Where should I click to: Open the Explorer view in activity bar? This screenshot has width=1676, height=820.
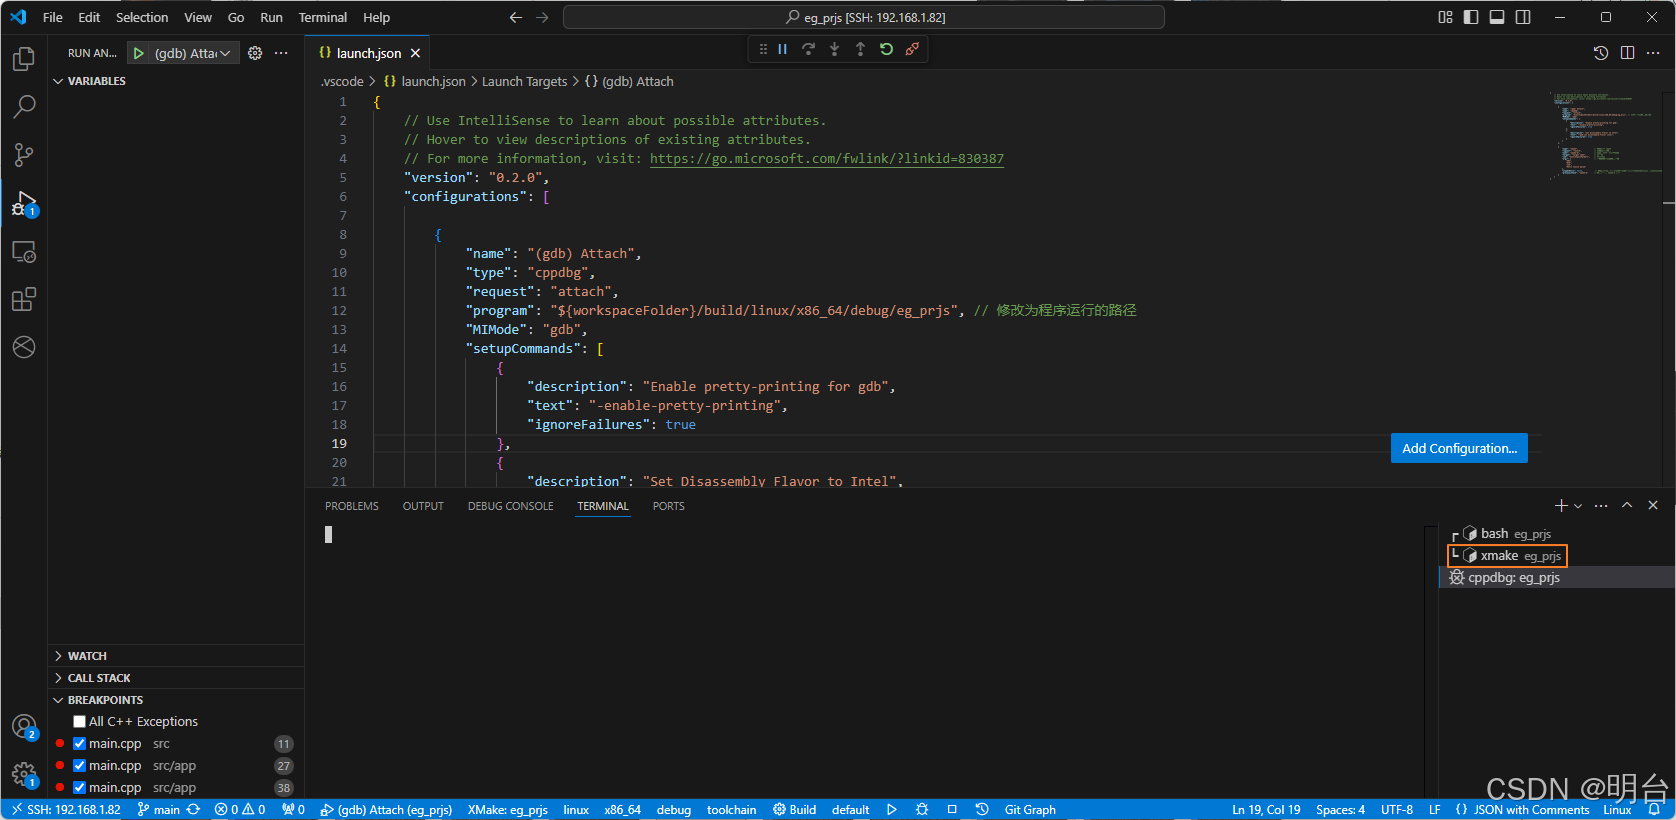pyautogui.click(x=24, y=59)
